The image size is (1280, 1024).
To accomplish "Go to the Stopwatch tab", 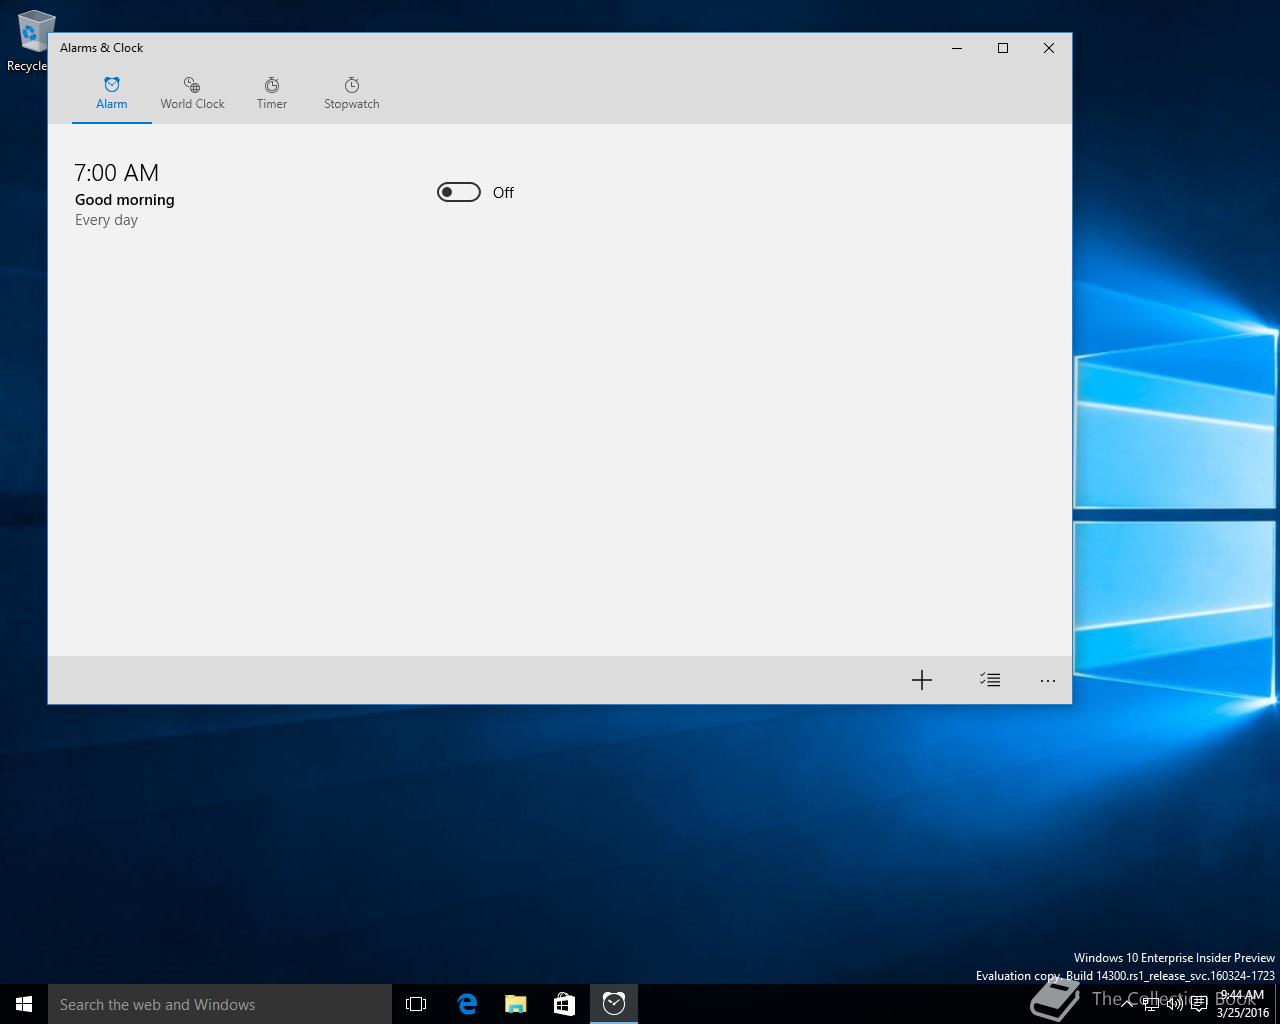I will (x=351, y=93).
